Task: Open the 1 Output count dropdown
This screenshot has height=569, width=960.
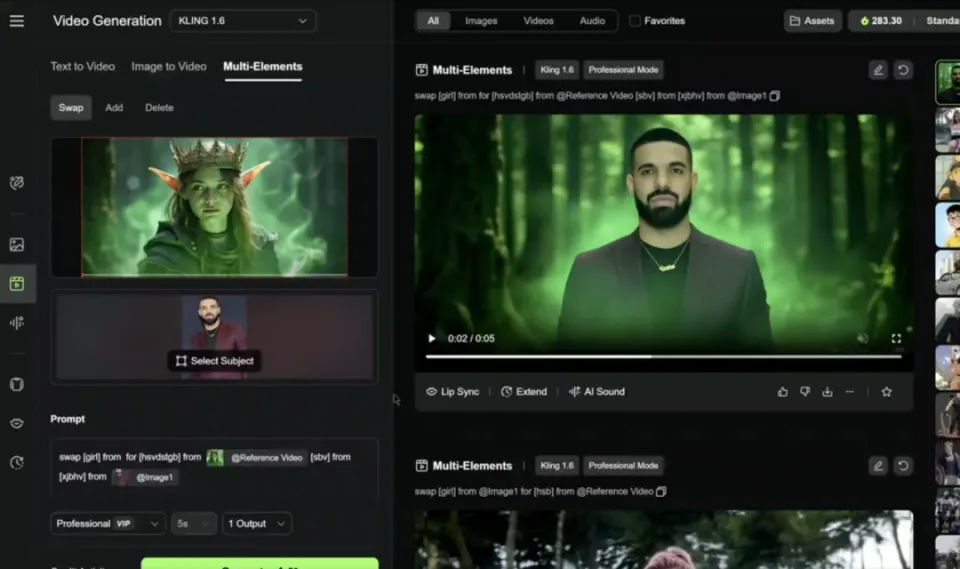Action: tap(256, 524)
